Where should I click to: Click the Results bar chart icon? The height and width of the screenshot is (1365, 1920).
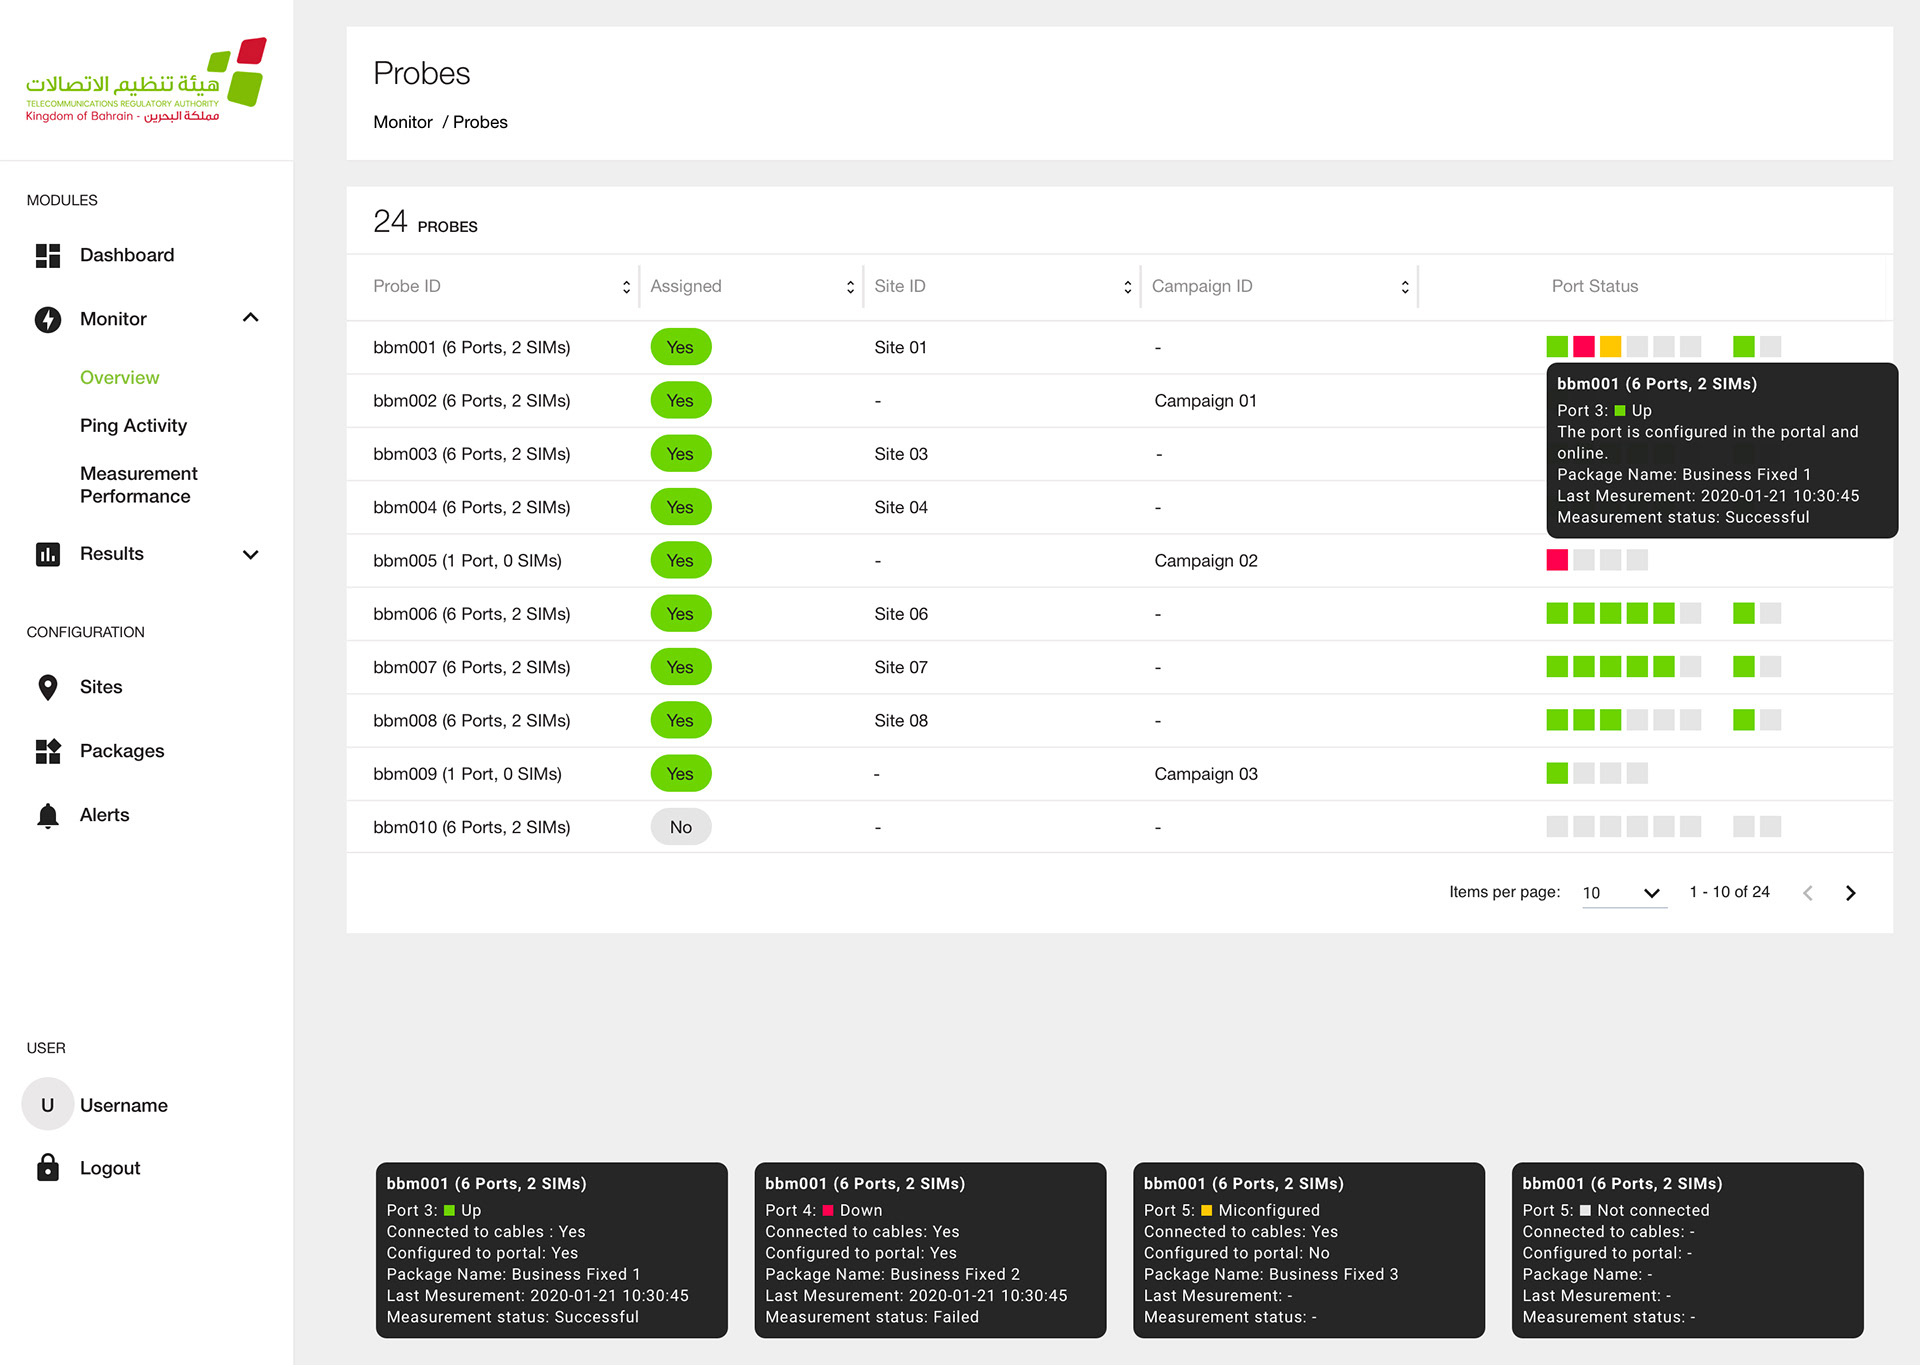pos(48,554)
